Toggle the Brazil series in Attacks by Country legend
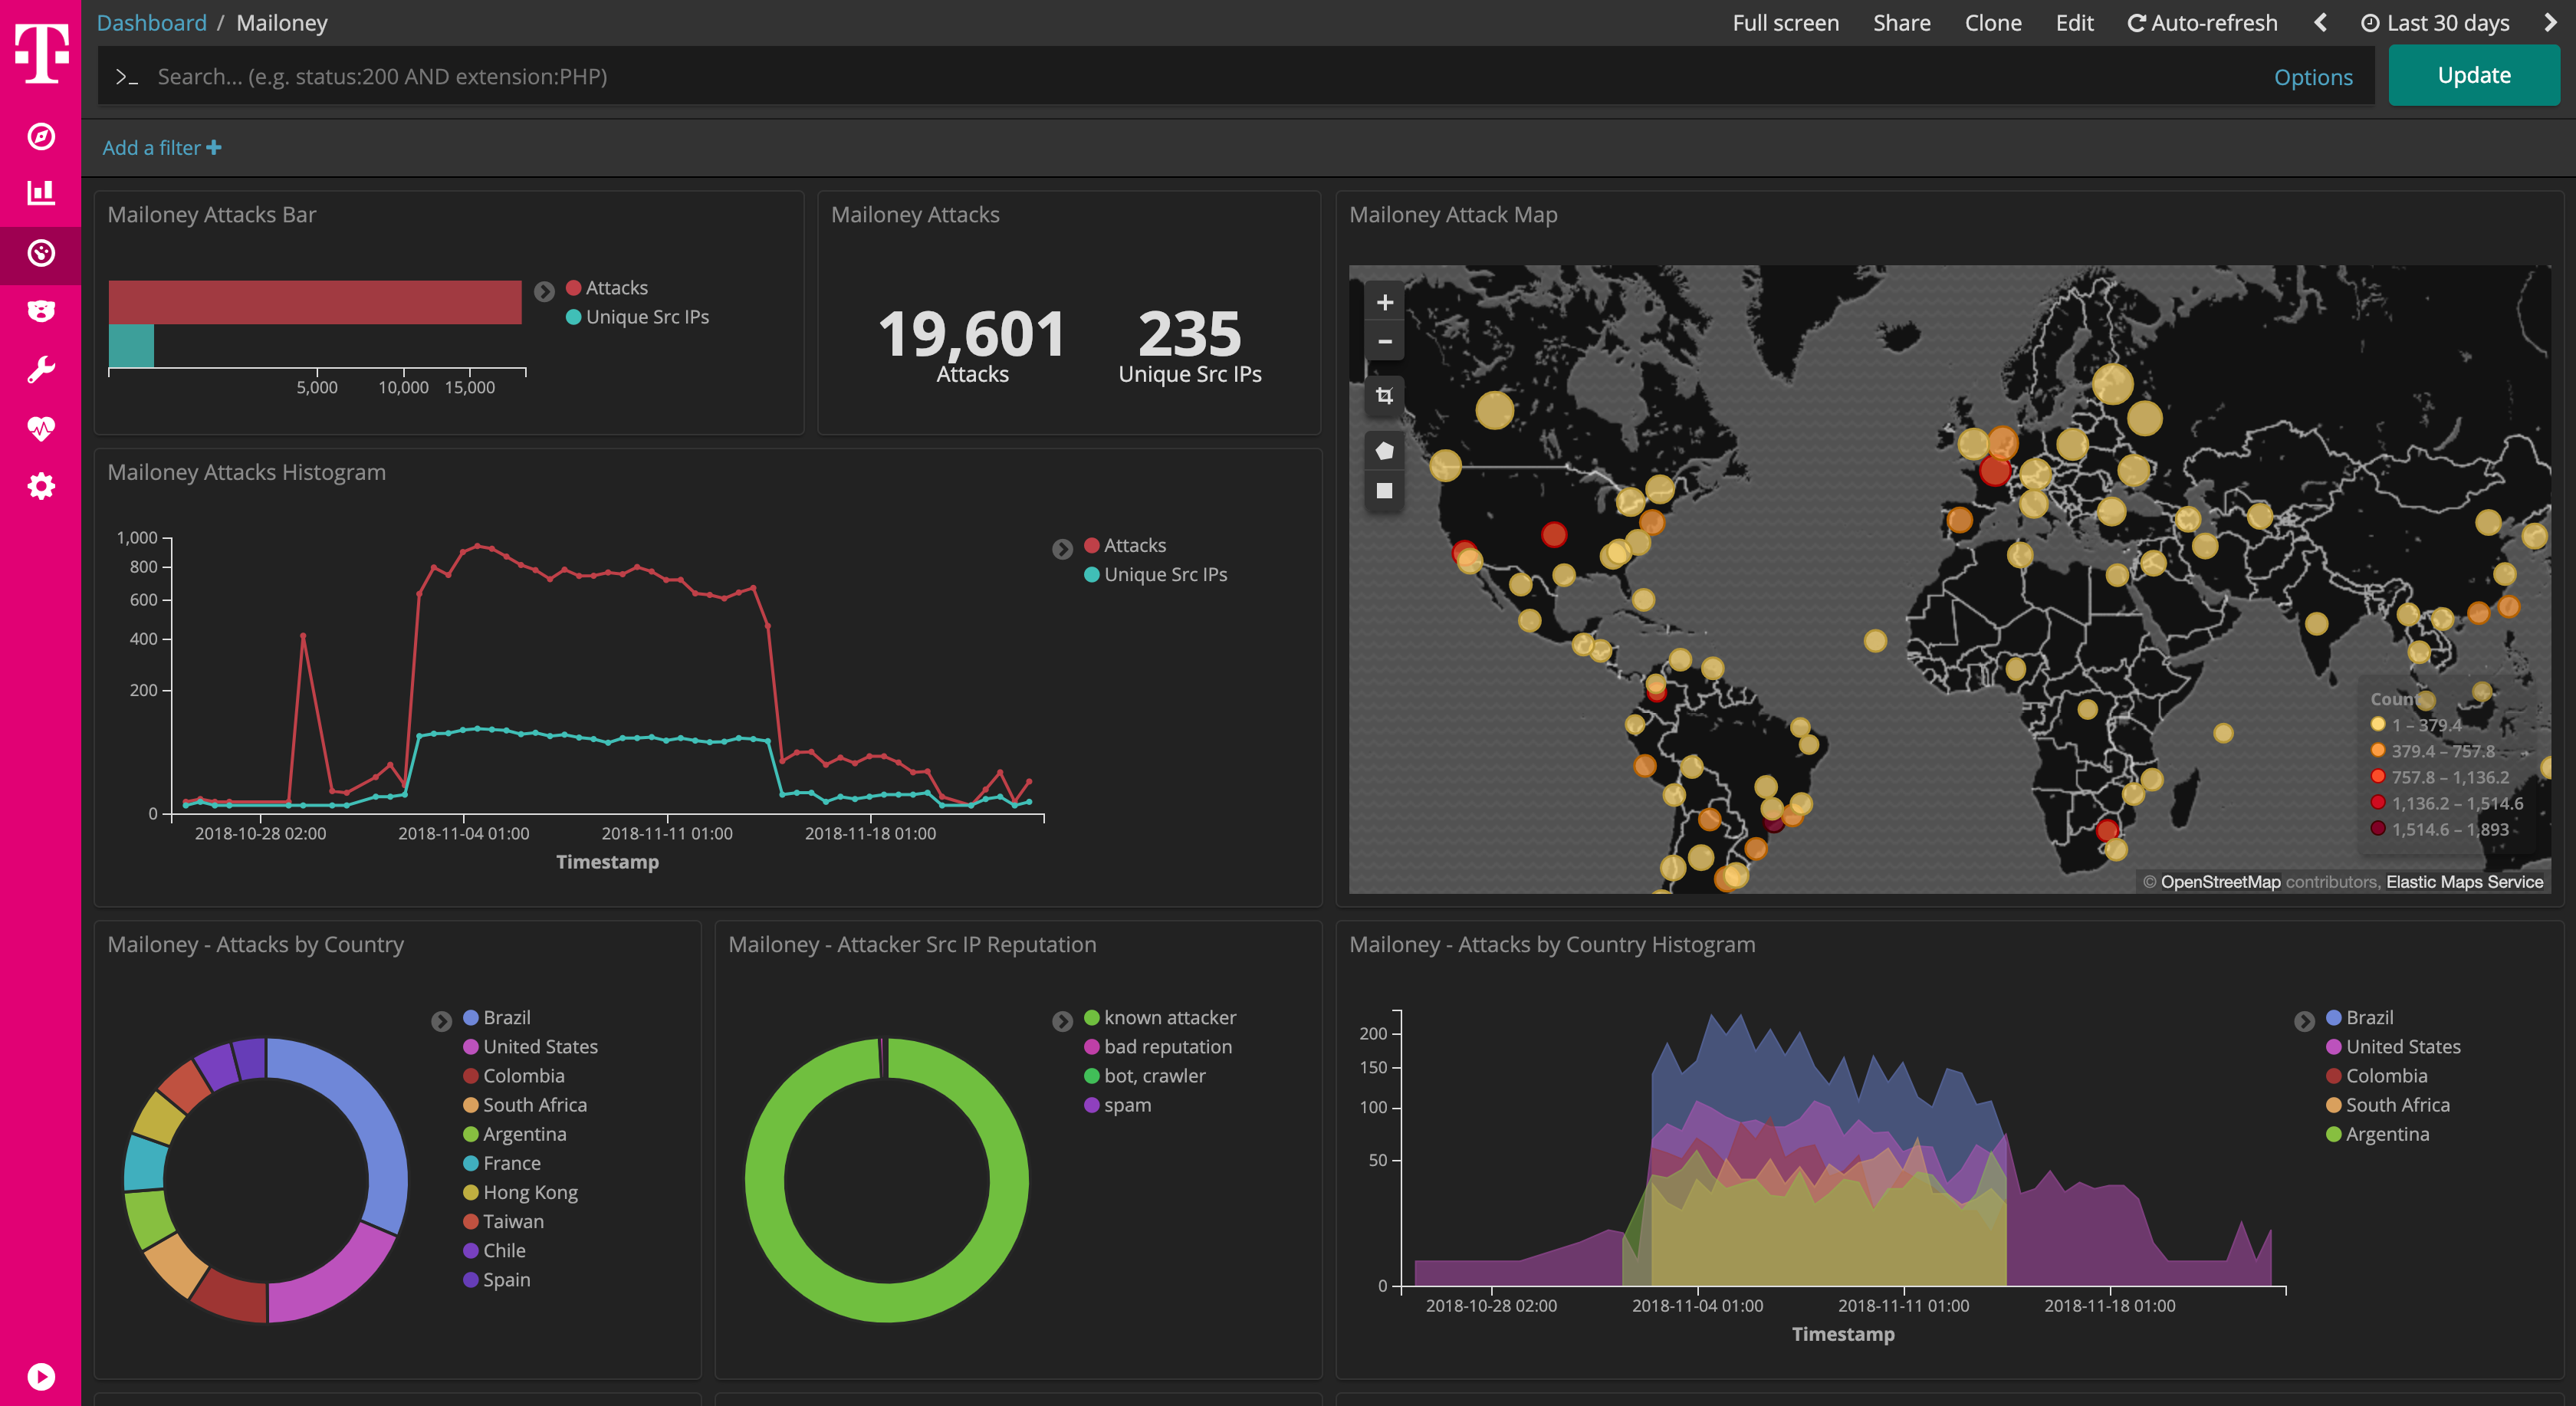The width and height of the screenshot is (2576, 1406). 508,1017
